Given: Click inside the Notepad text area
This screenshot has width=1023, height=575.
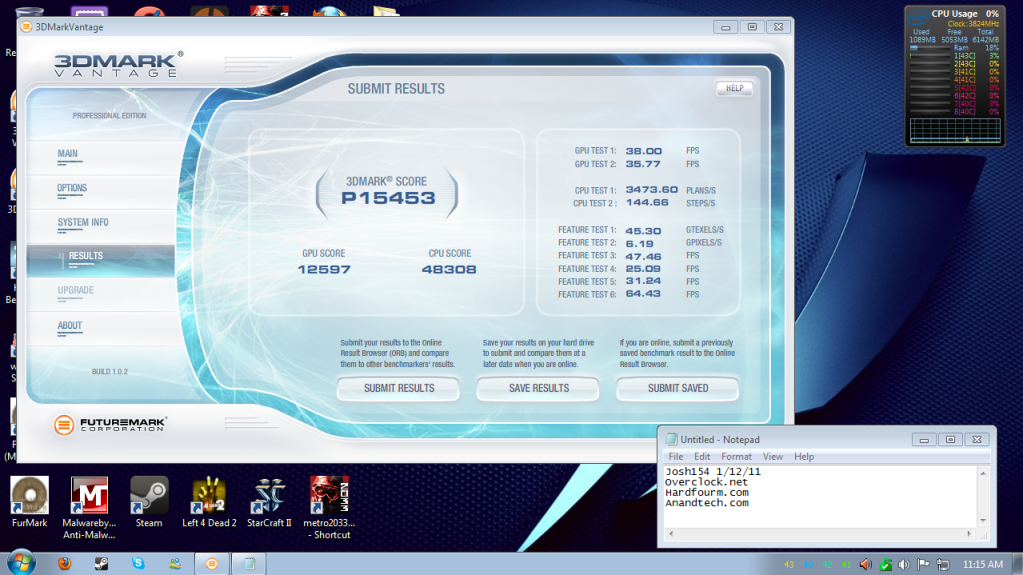Looking at the screenshot, I should pos(819,496).
